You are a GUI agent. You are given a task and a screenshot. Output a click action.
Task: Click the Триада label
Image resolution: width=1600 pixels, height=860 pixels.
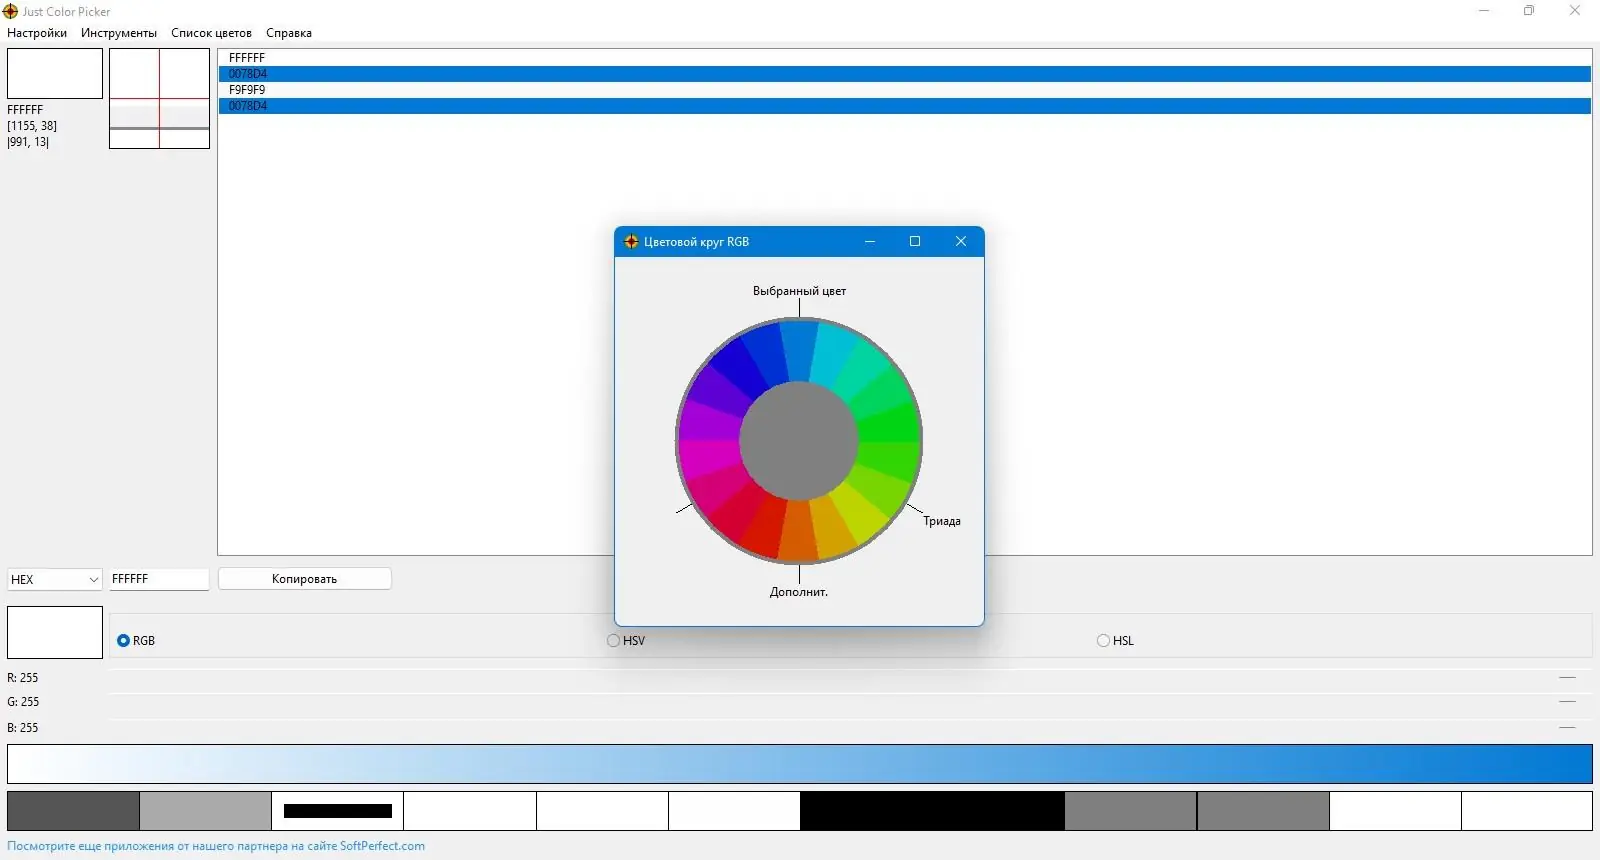(942, 521)
